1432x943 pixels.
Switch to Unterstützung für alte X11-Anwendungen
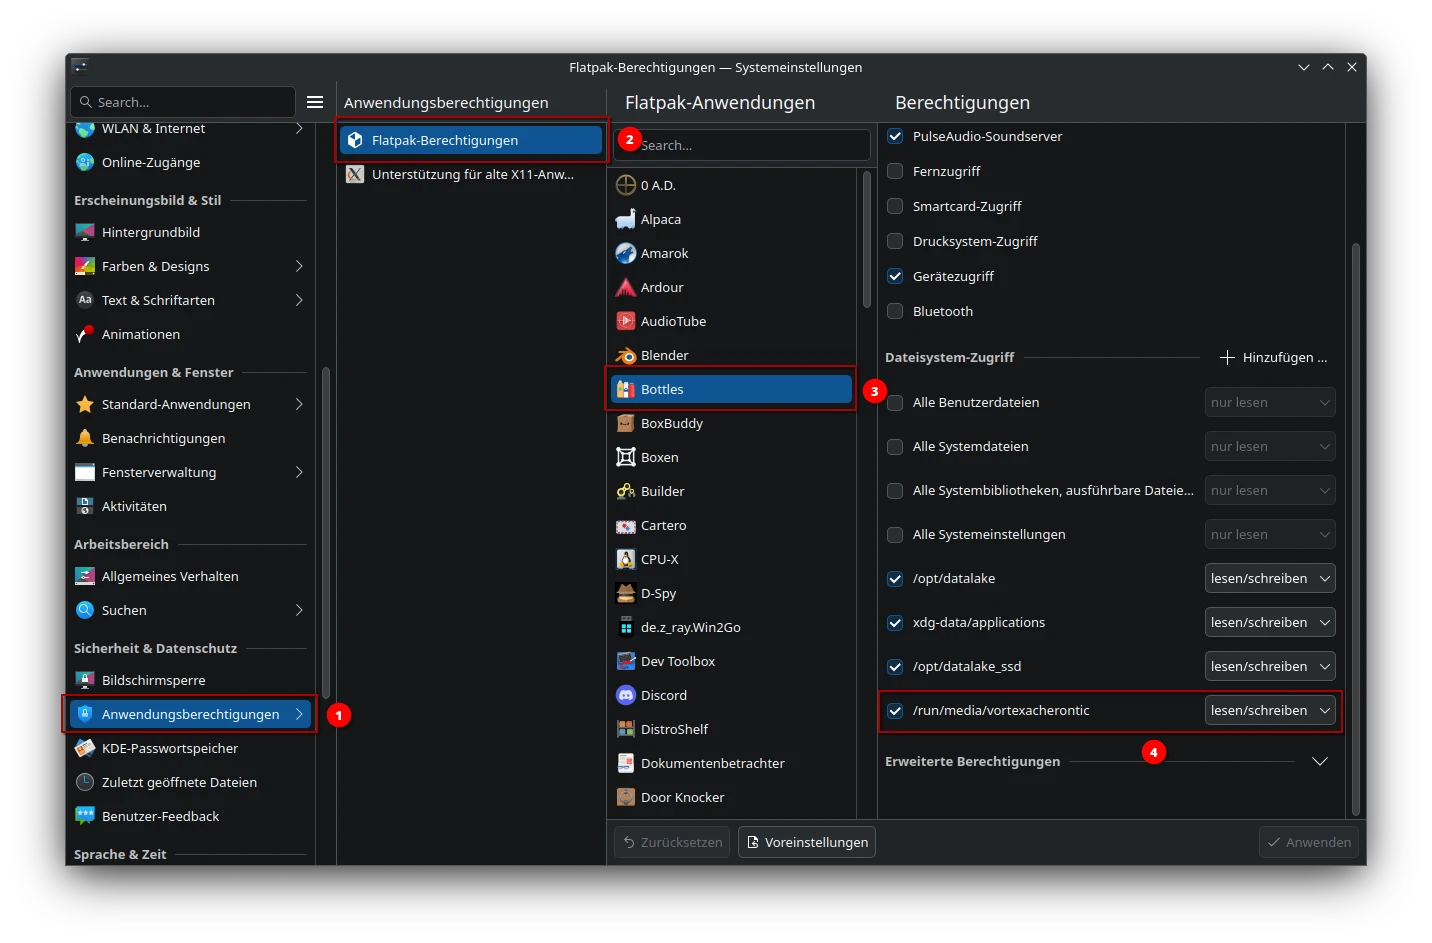click(x=470, y=174)
